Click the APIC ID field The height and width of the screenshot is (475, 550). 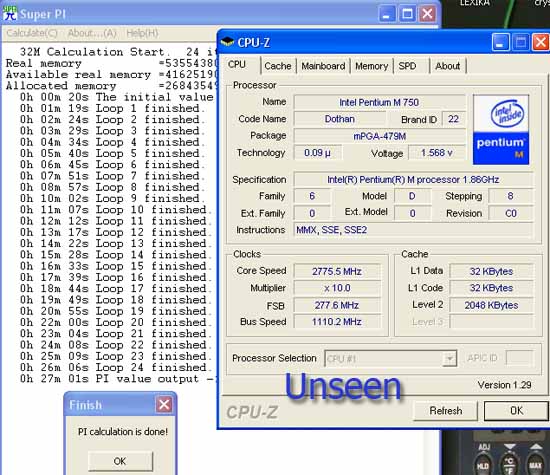519,358
